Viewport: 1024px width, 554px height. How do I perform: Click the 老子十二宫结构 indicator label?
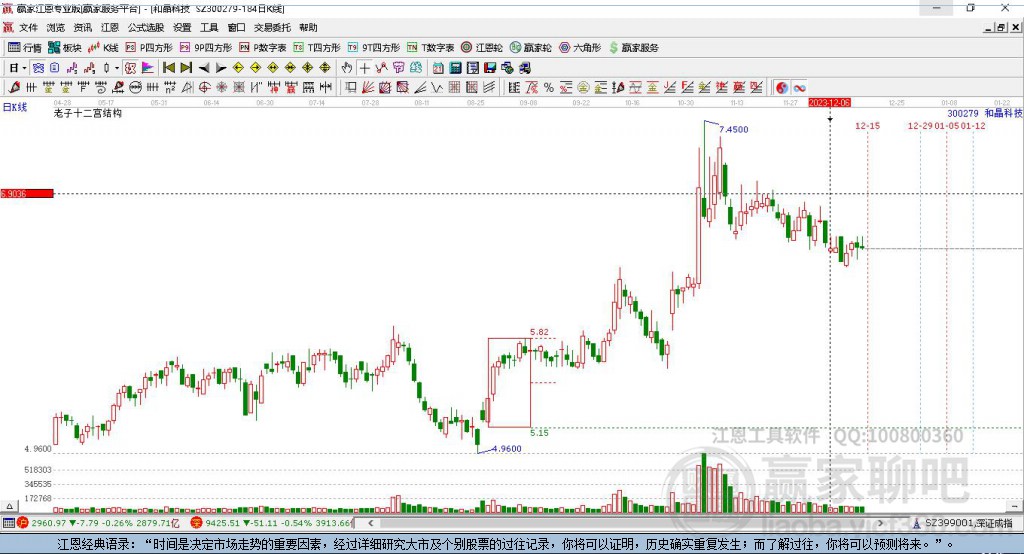click(x=88, y=113)
